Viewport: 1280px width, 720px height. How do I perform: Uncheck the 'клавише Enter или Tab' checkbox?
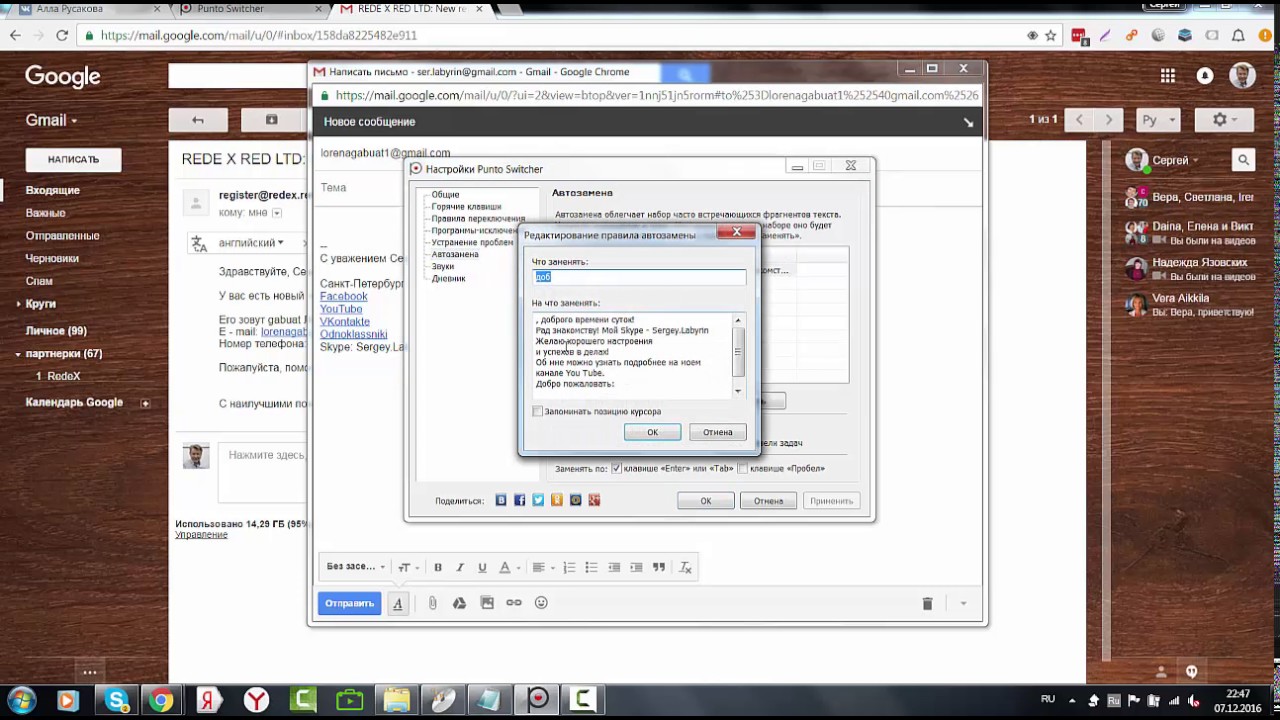click(x=617, y=468)
